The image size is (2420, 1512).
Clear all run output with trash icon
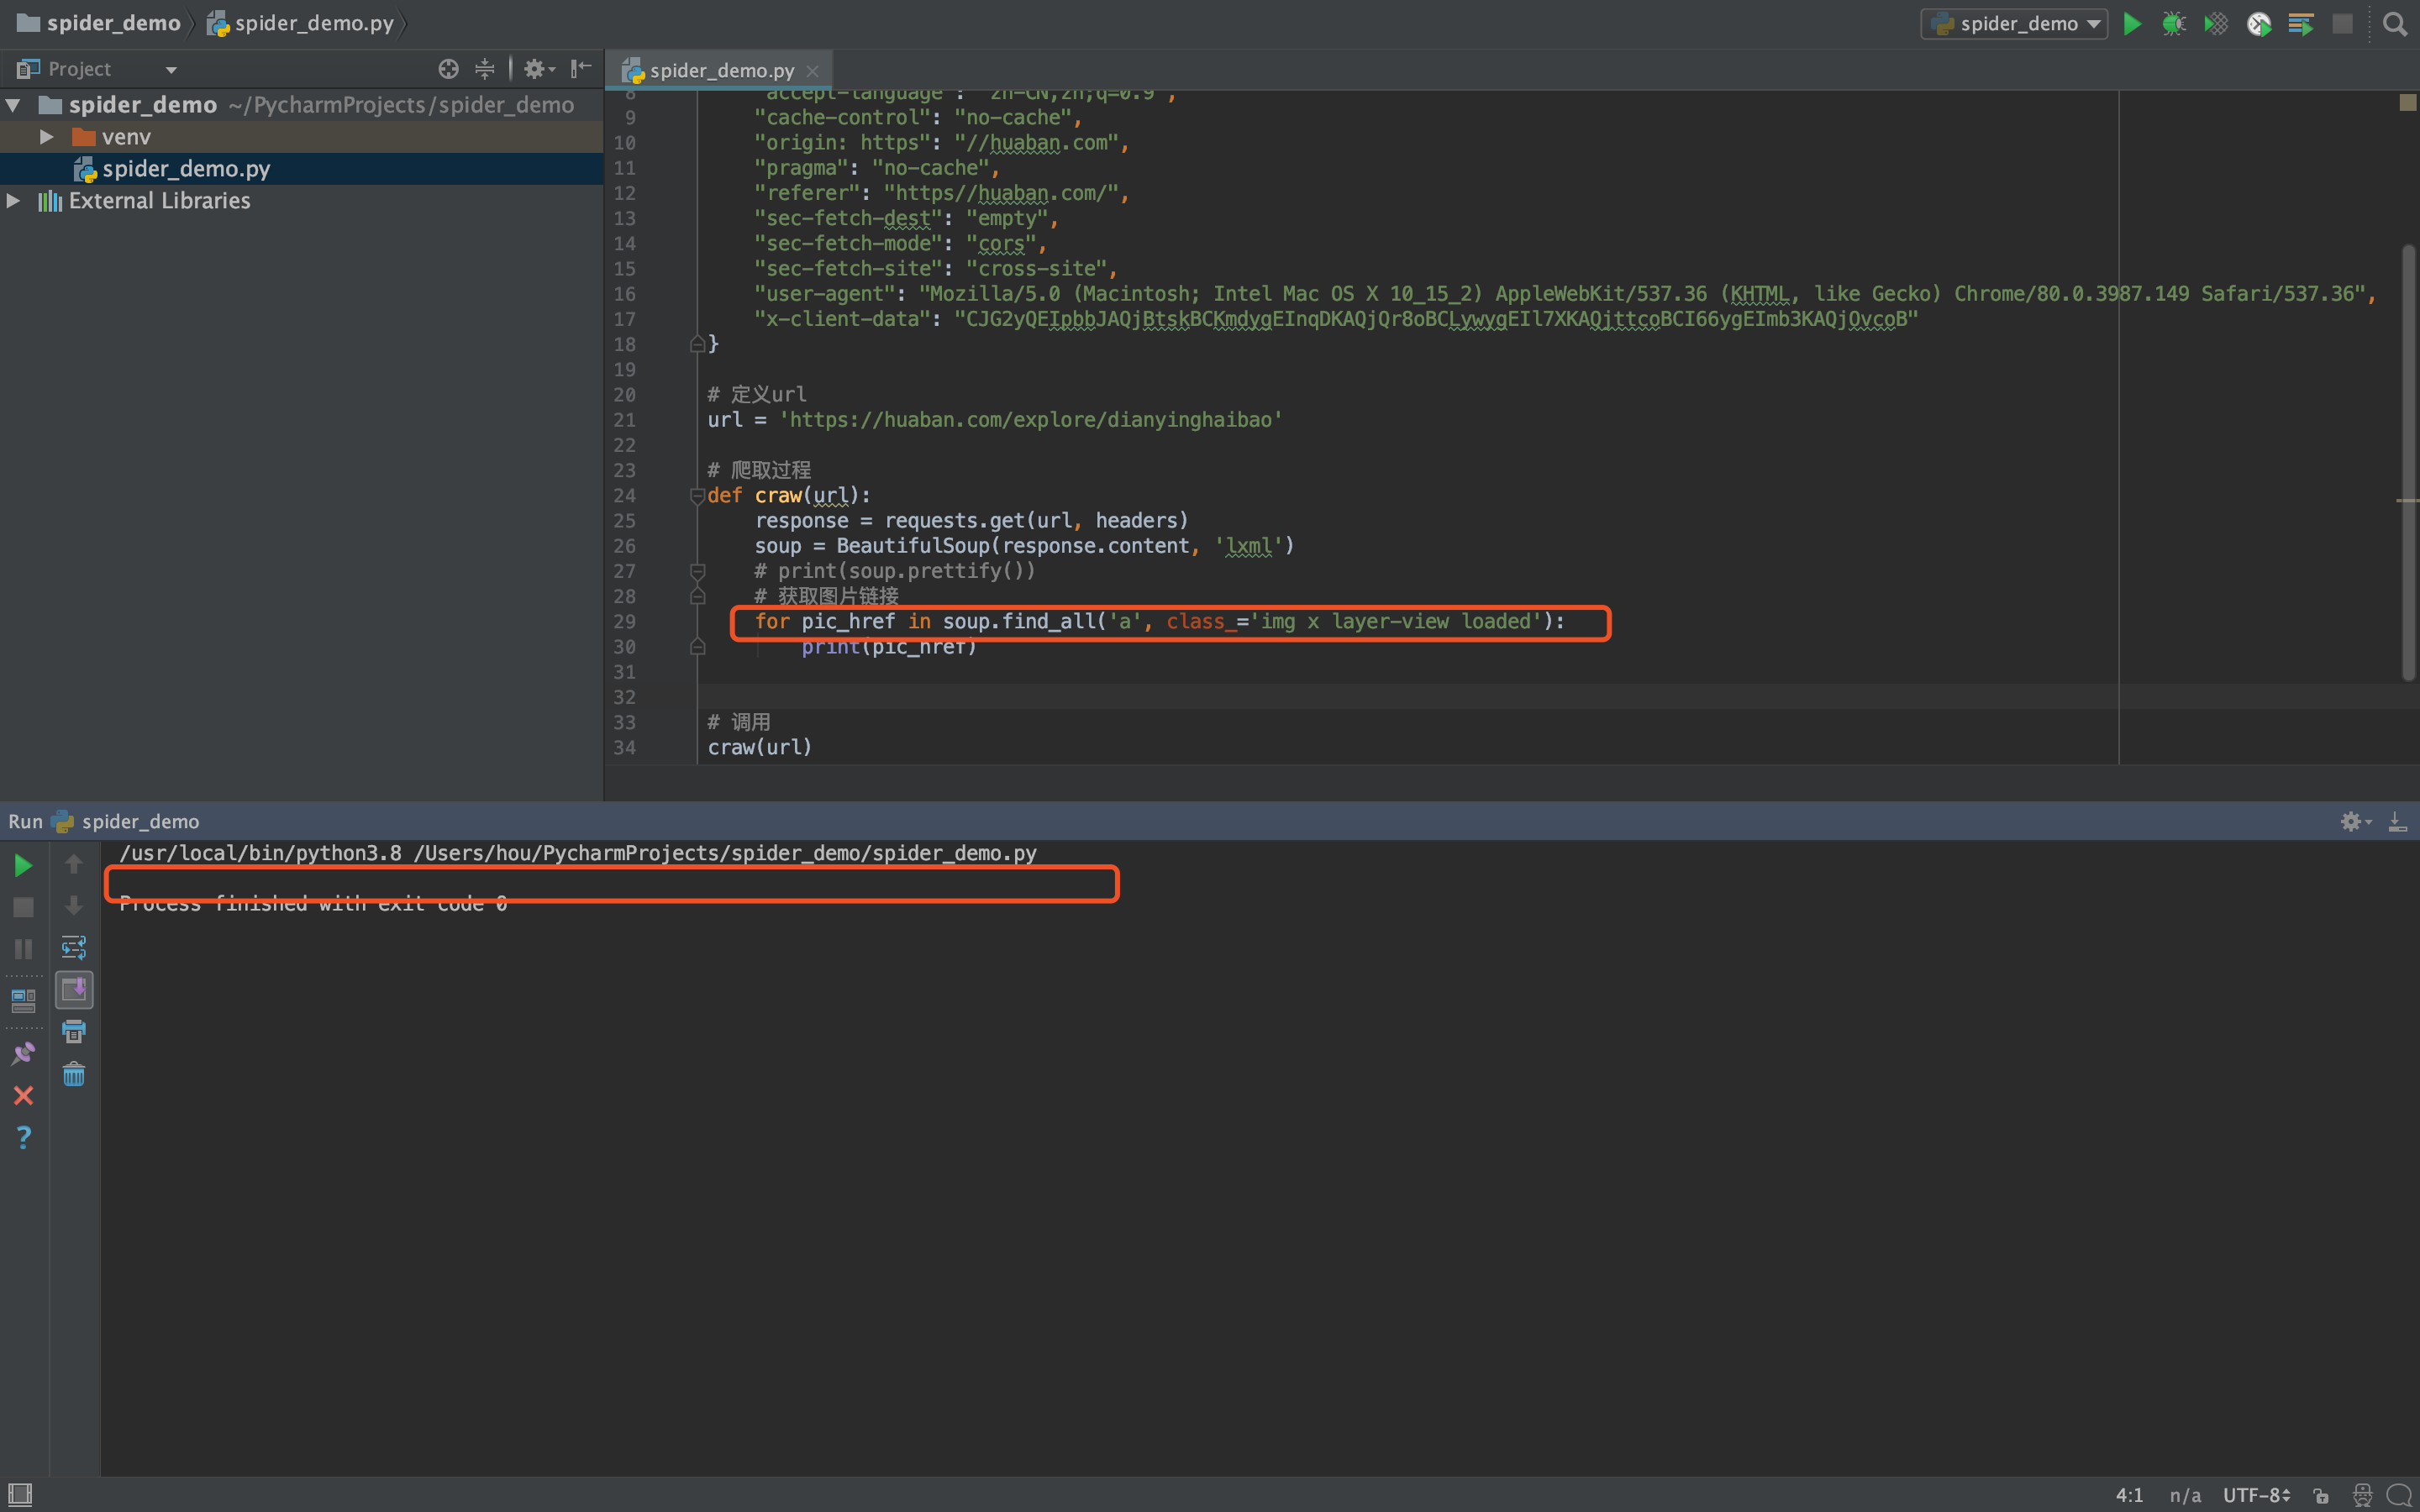(x=74, y=1075)
